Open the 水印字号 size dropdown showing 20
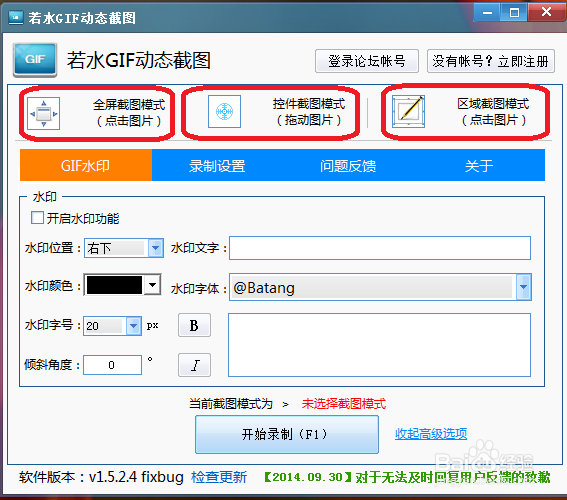This screenshot has height=500, width=567. [x=112, y=326]
